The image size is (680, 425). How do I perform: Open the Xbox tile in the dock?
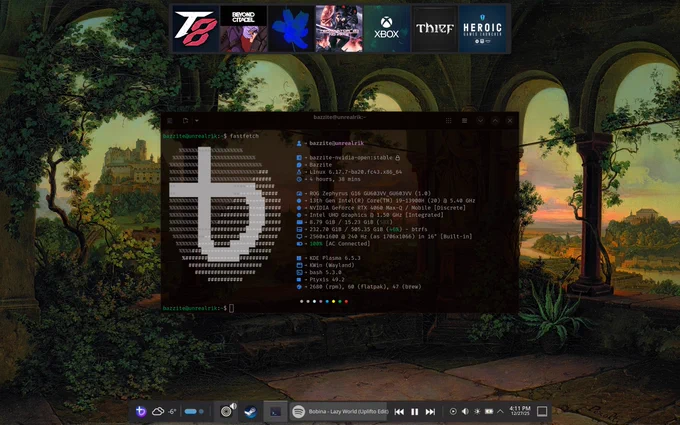386,29
